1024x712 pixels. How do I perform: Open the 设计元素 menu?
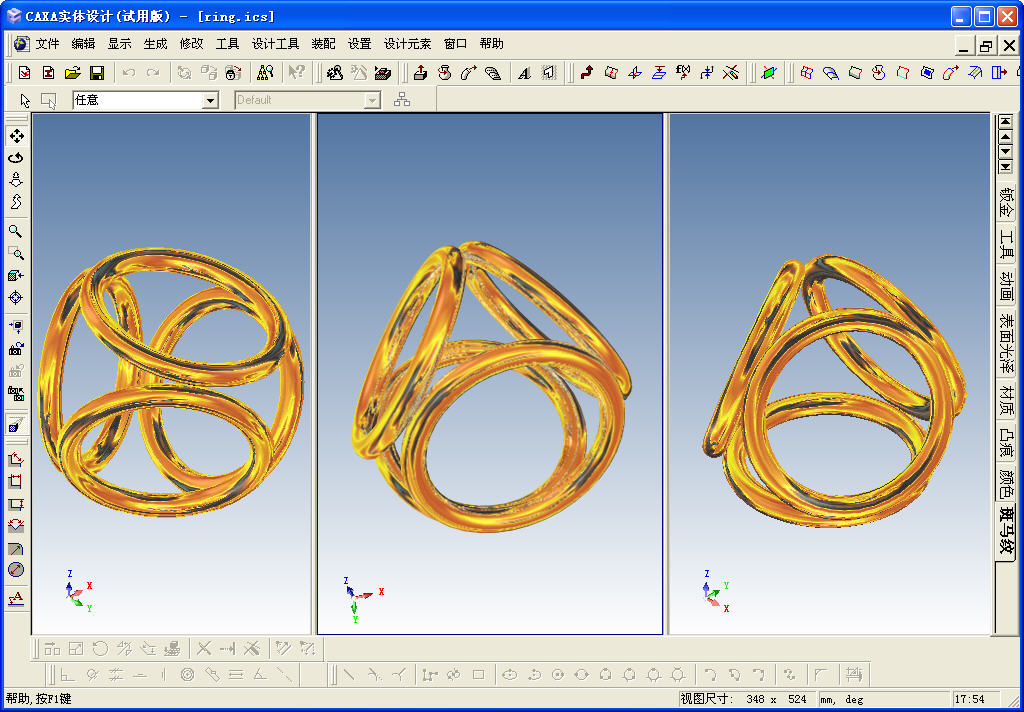pyautogui.click(x=408, y=44)
